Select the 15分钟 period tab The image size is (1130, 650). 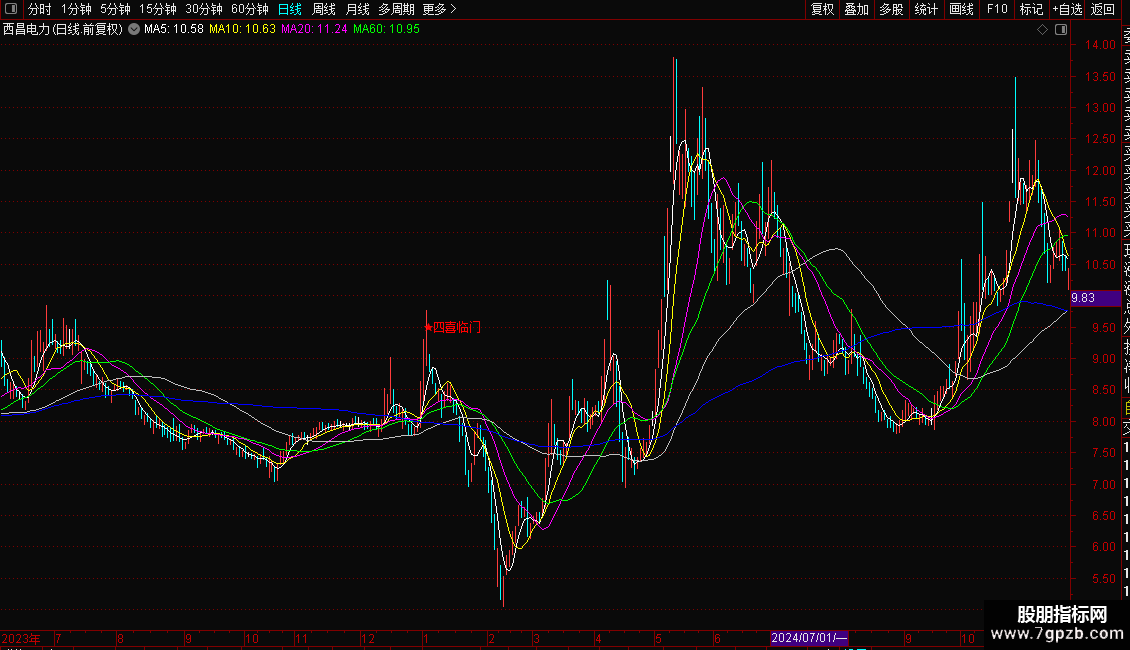click(158, 9)
